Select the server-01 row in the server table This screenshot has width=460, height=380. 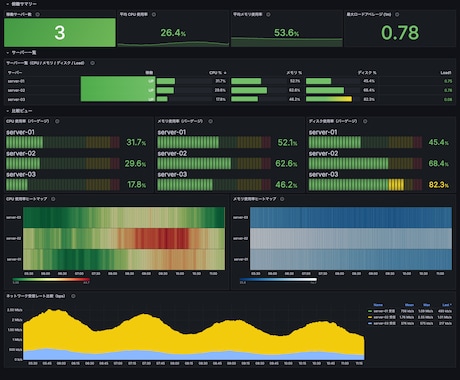click(x=229, y=81)
